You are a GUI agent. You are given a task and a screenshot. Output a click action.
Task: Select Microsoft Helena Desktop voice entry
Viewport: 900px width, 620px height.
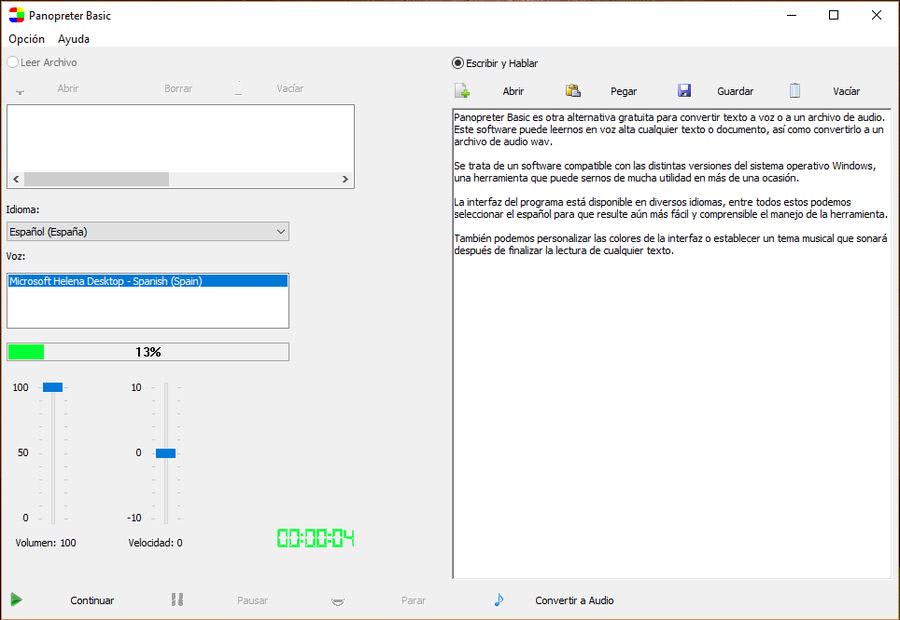[147, 281]
